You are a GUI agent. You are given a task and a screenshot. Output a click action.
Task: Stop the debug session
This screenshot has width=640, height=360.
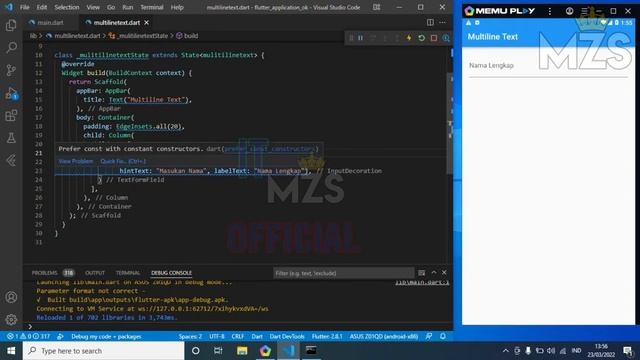tap(433, 38)
